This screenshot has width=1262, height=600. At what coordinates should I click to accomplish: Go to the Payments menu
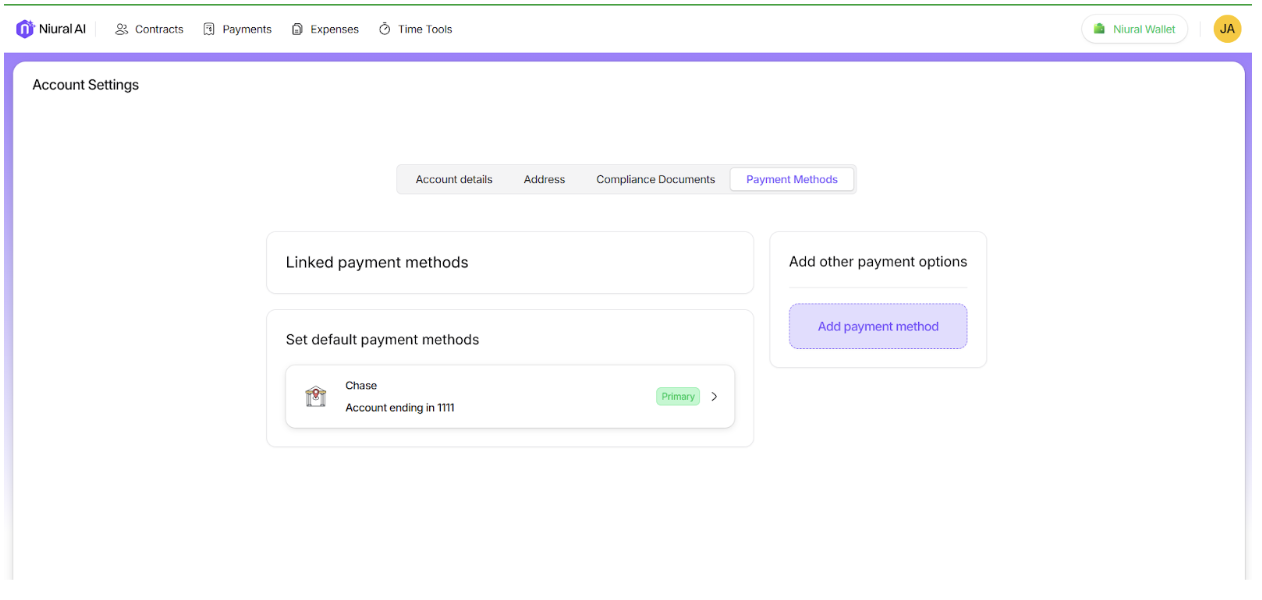247,29
